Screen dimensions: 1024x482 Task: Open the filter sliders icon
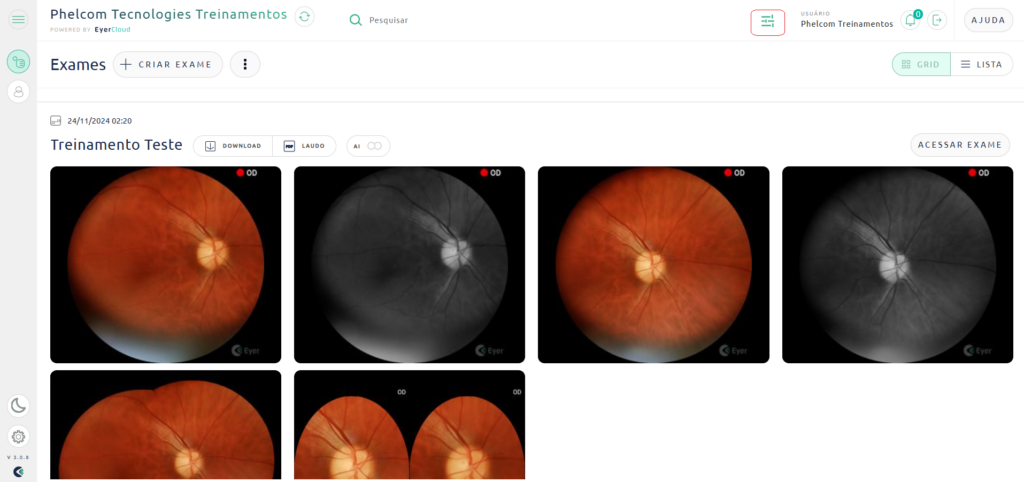point(767,22)
